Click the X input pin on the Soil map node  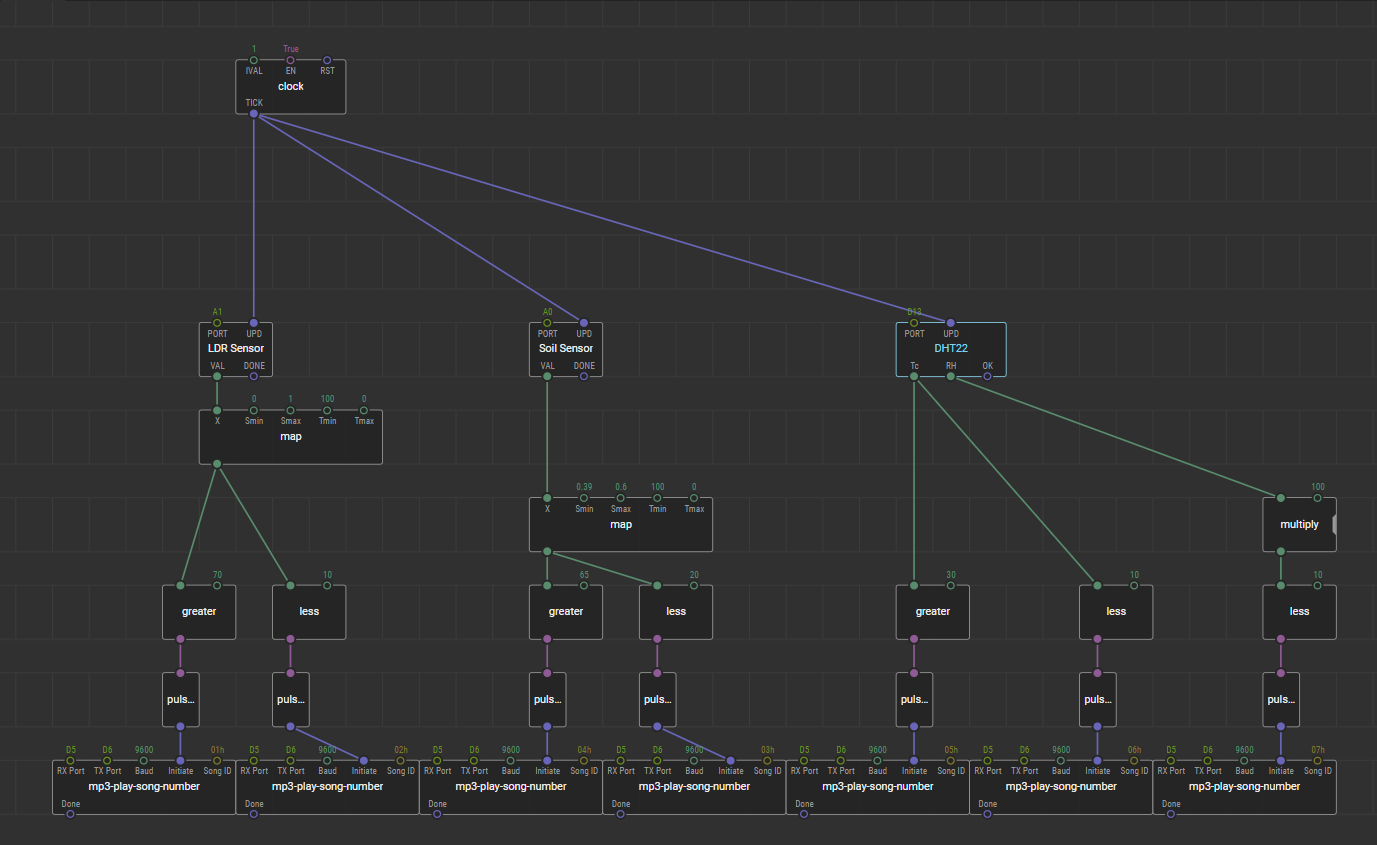[x=547, y=498]
